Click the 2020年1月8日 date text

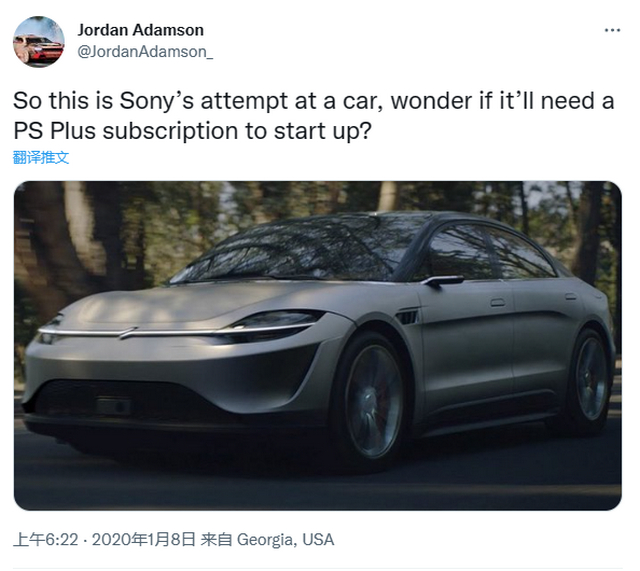click(144, 540)
